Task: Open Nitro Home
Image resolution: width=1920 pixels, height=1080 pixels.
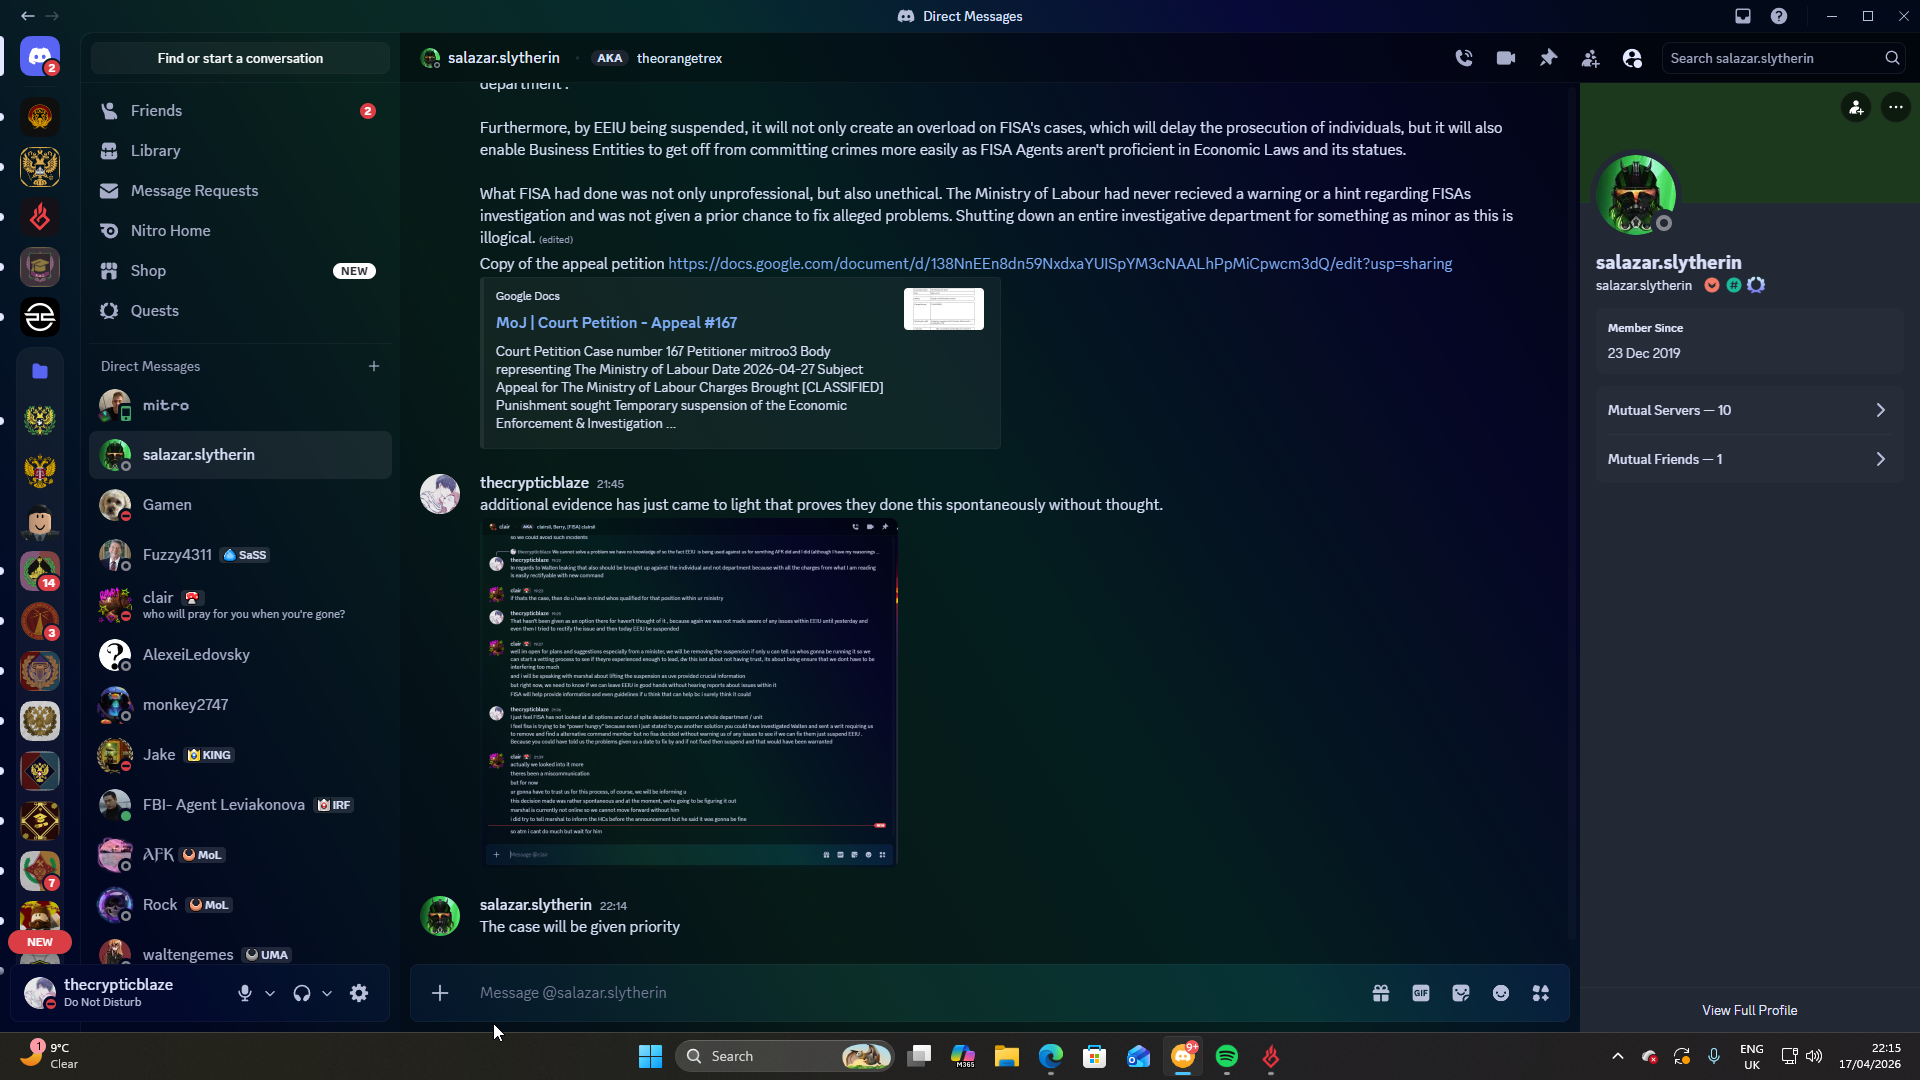Action: pos(170,231)
